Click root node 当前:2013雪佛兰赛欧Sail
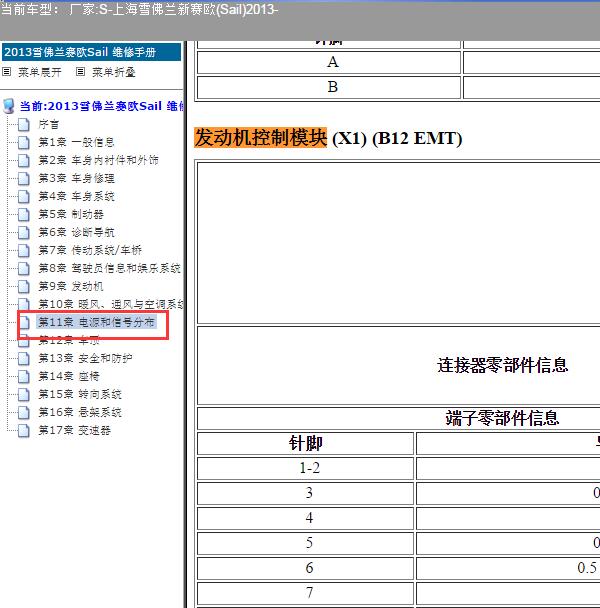The image size is (600, 608). [x=102, y=106]
